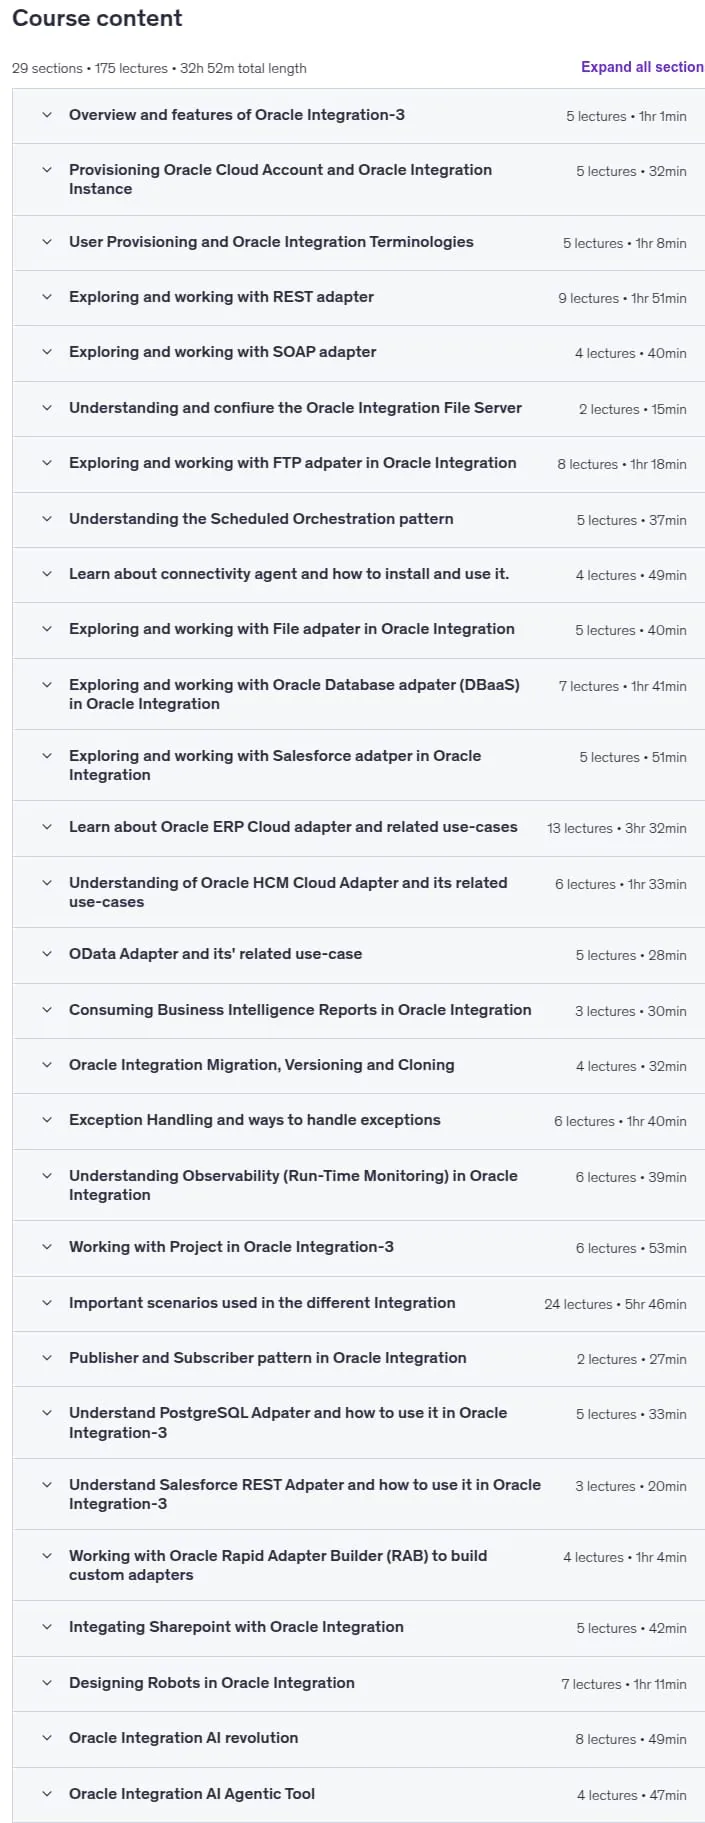
Task: Expand the SOAP adapter section chevron
Action: pos(46,352)
